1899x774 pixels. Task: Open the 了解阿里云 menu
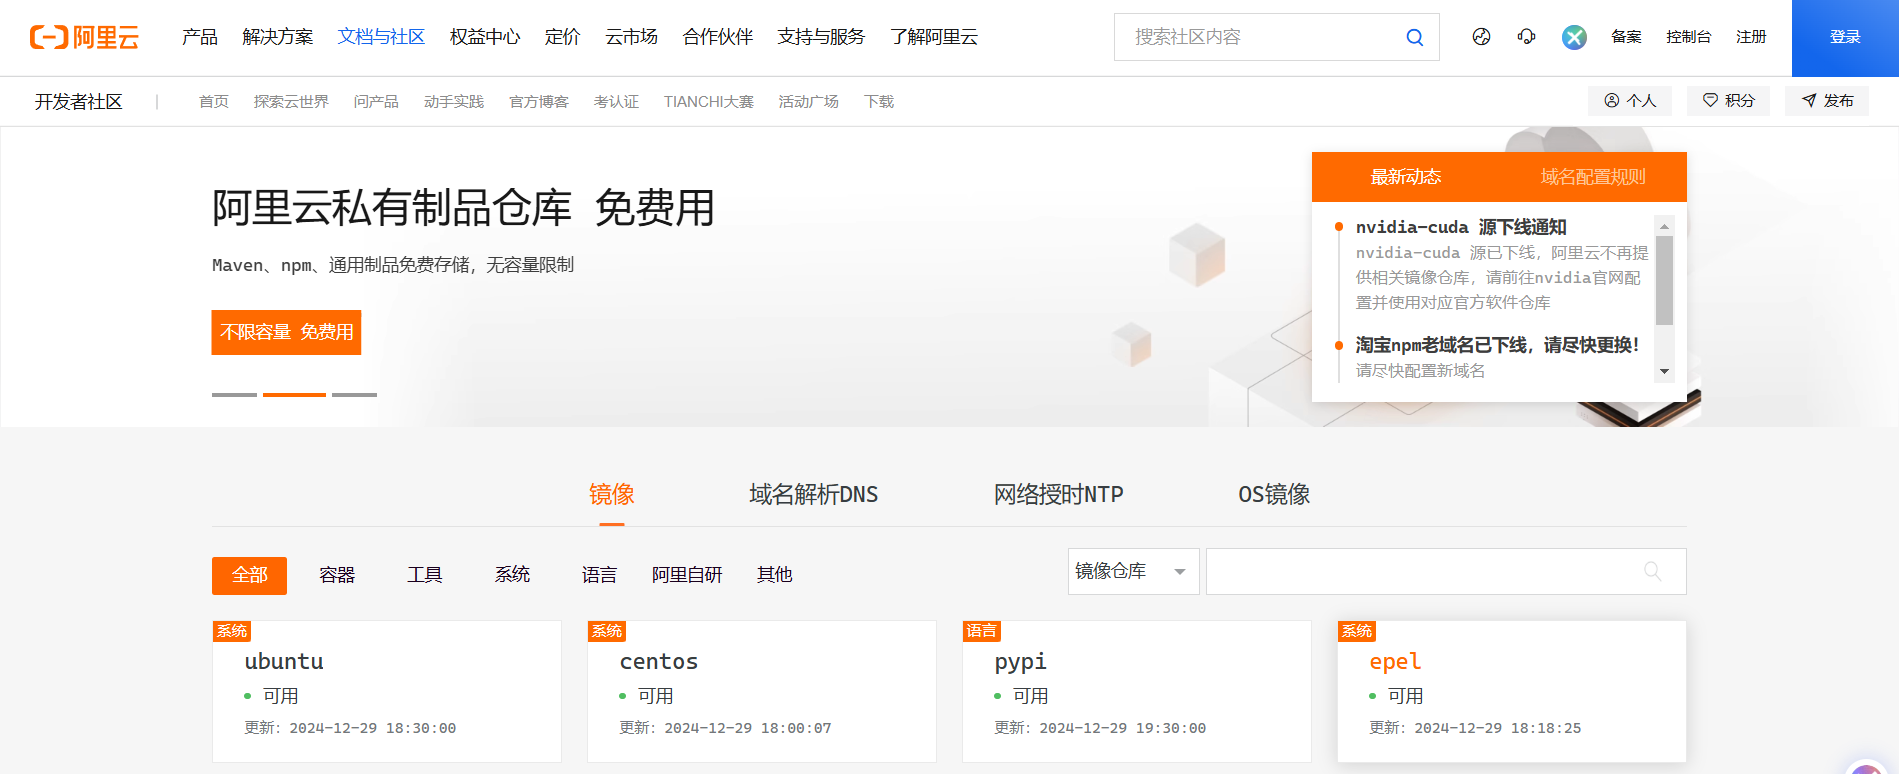coord(934,37)
